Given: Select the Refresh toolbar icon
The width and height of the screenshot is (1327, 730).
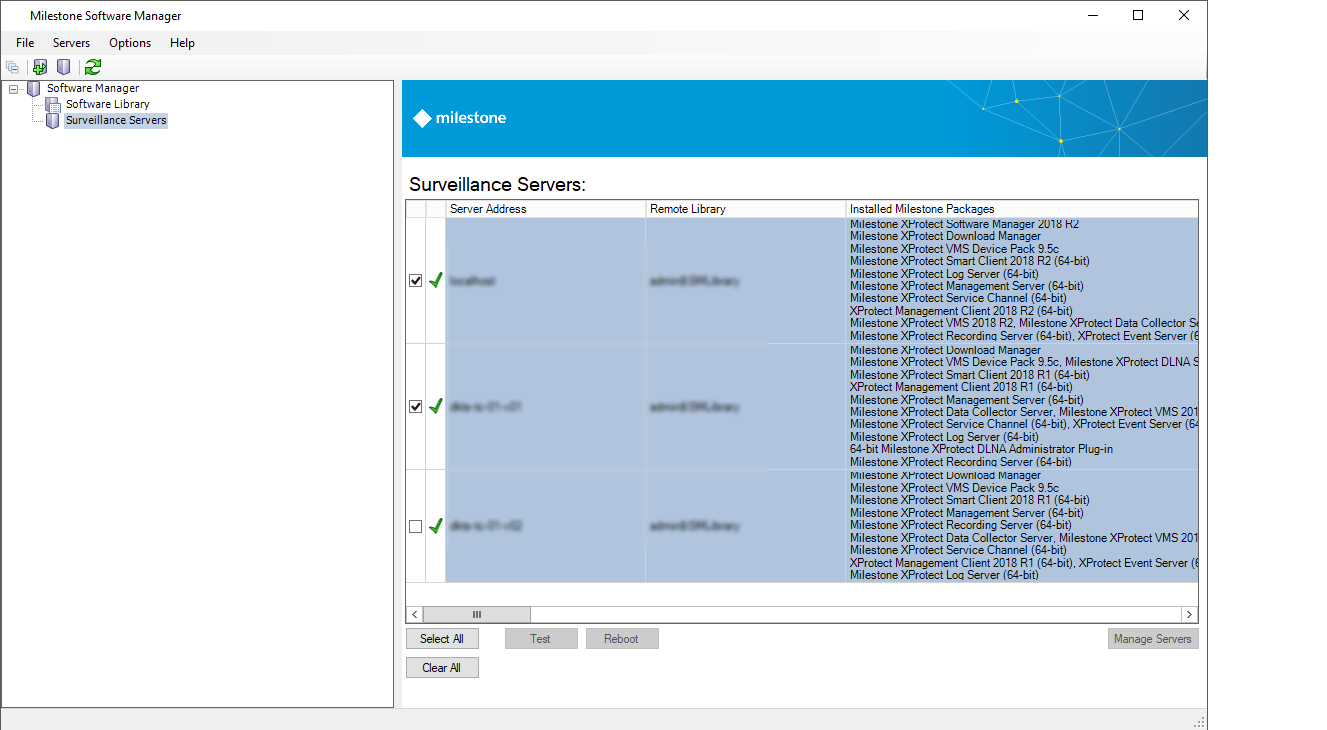Looking at the screenshot, I should point(93,67).
